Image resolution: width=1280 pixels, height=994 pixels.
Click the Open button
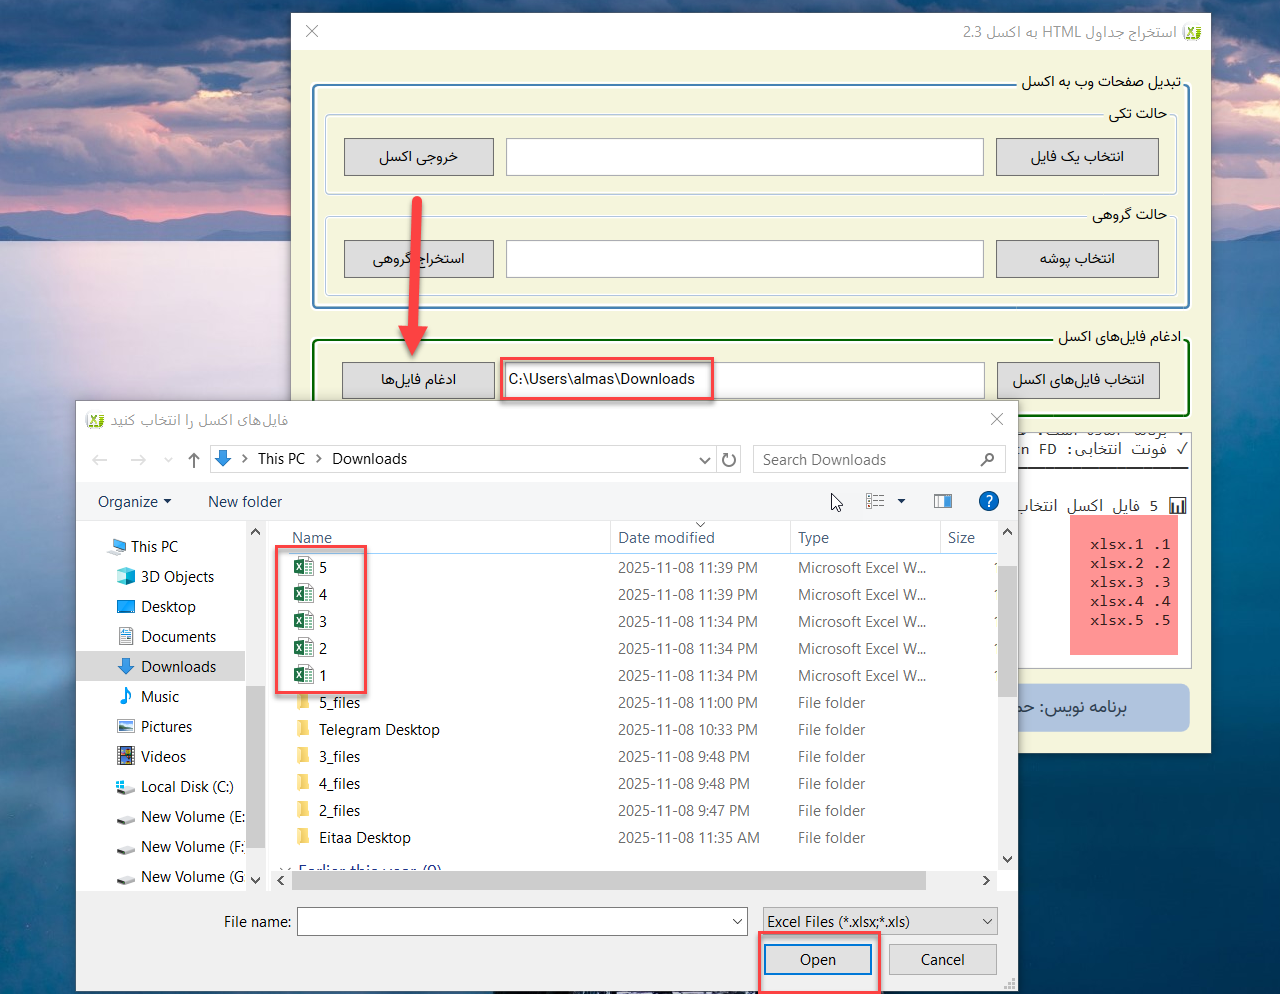click(x=817, y=960)
